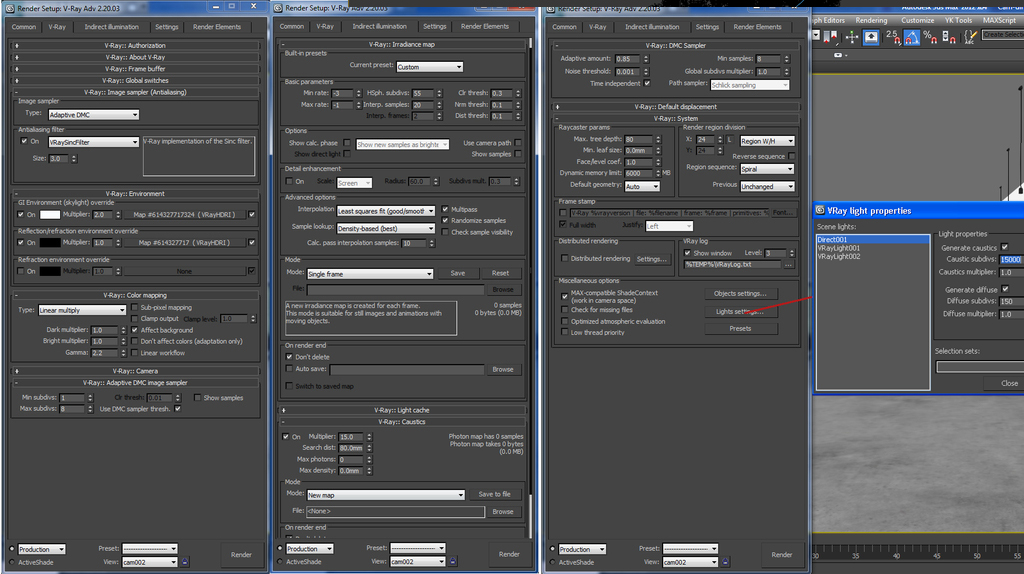The width and height of the screenshot is (1024, 574).
Task: Toggle GI Environment skylight On checkbox
Action: click(x=21, y=214)
